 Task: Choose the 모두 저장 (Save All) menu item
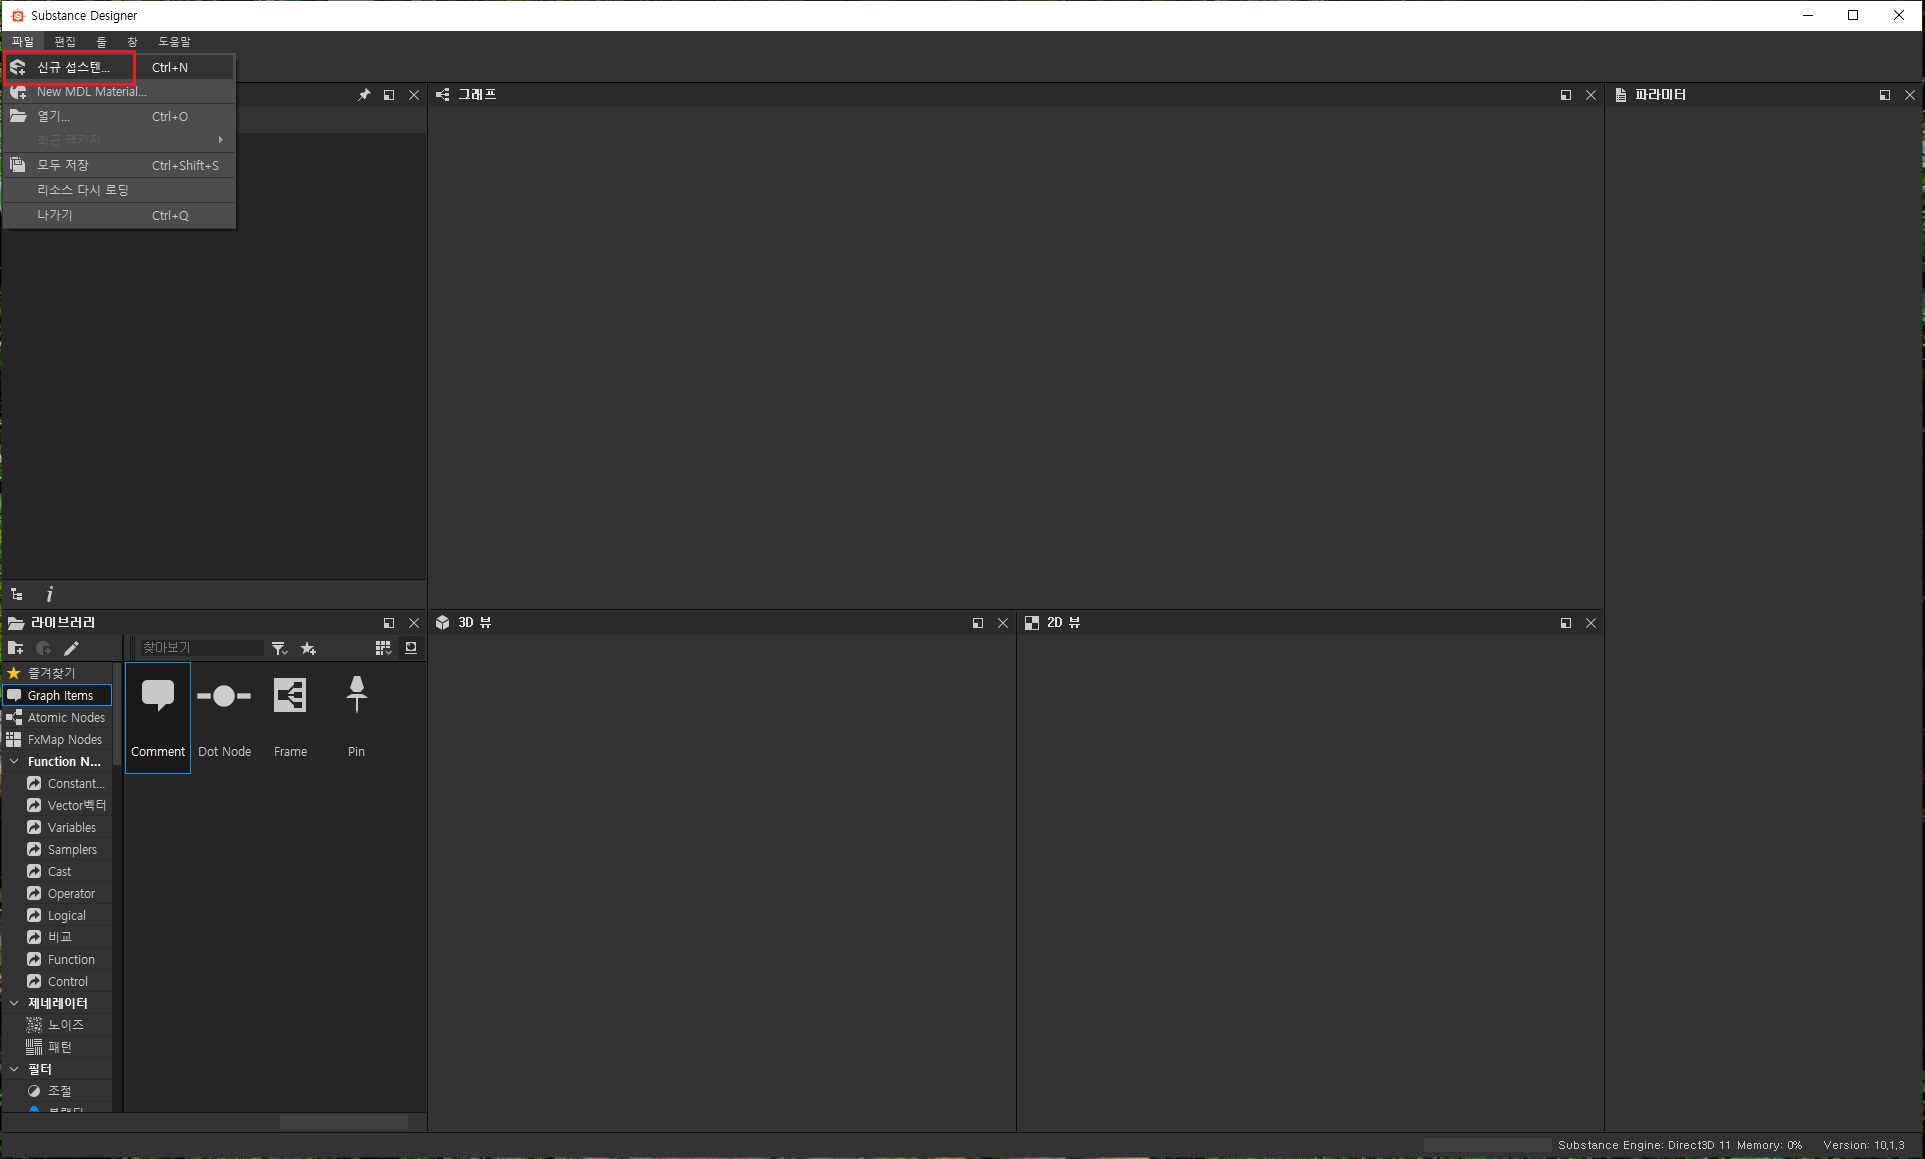click(63, 165)
